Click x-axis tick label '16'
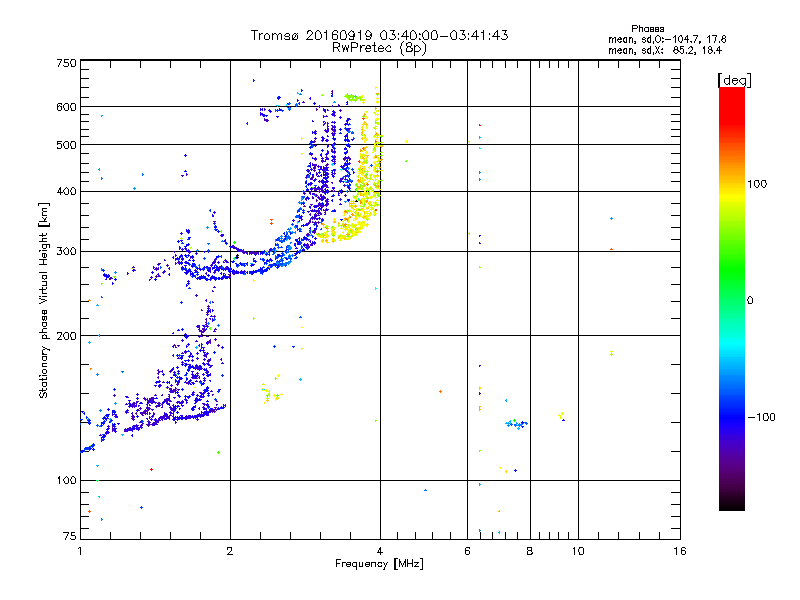This screenshot has height=600, width=800. point(680,551)
